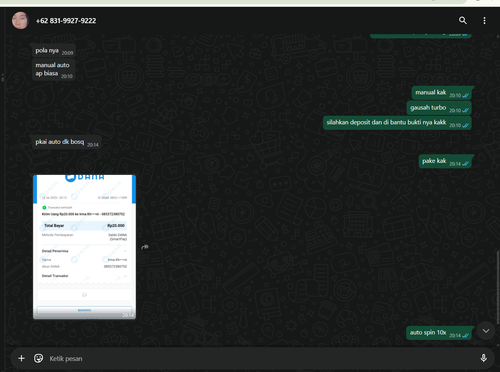The width and height of the screenshot is (500, 372).
Task: Jump to latest messages with down chevron
Action: click(486, 331)
